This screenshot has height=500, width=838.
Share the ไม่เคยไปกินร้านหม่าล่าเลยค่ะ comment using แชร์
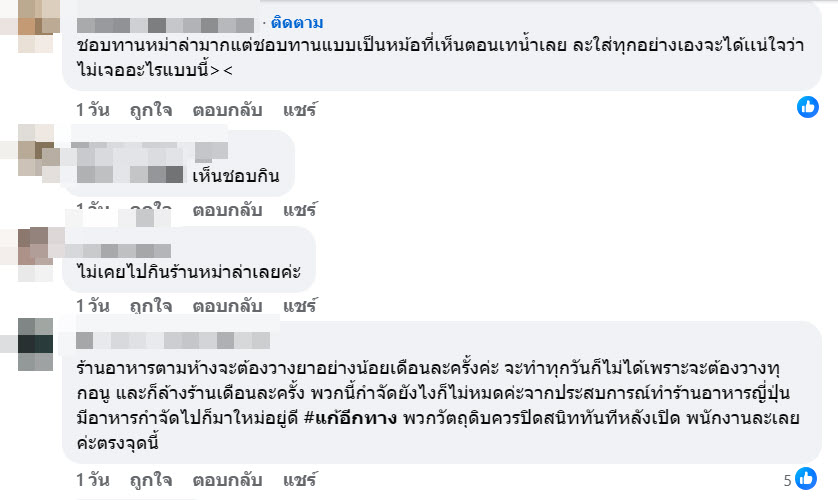click(299, 304)
